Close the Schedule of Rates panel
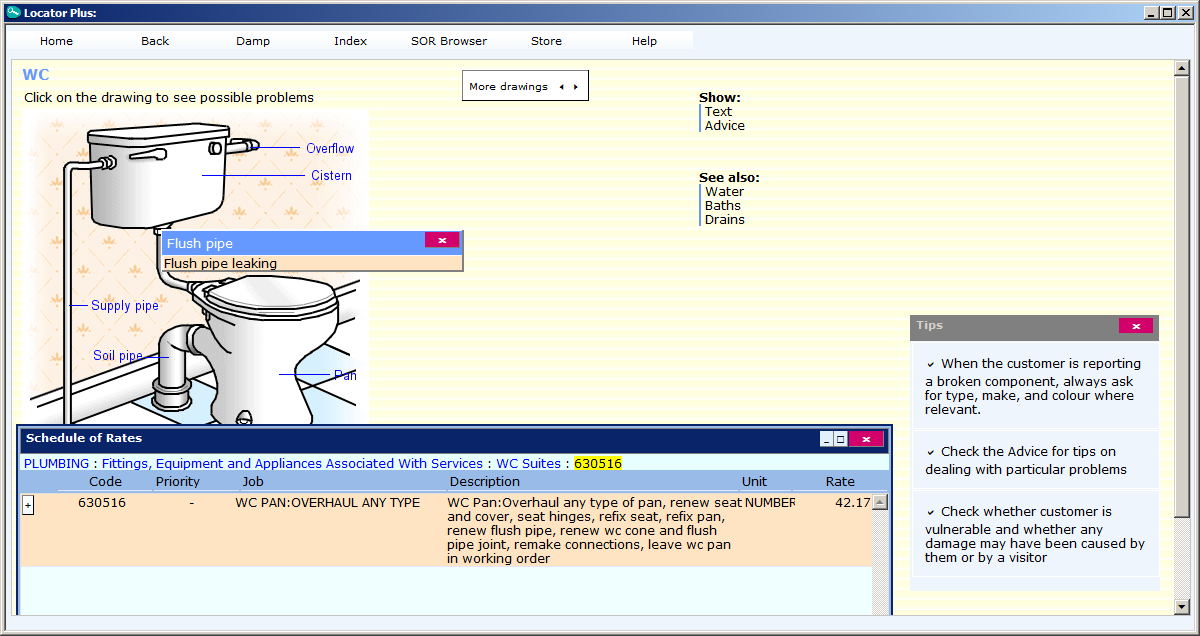Screen dimensions: 1200x636 point(866,439)
